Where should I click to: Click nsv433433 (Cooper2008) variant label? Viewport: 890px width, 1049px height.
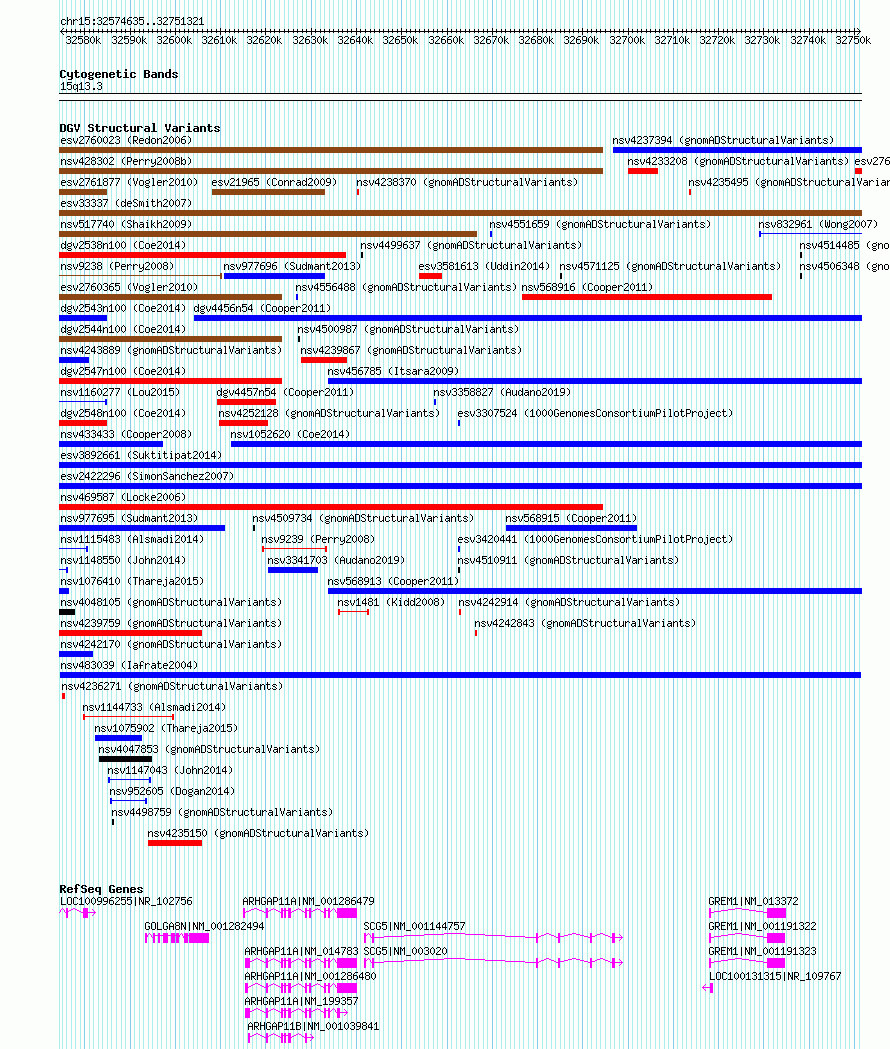click(126, 434)
